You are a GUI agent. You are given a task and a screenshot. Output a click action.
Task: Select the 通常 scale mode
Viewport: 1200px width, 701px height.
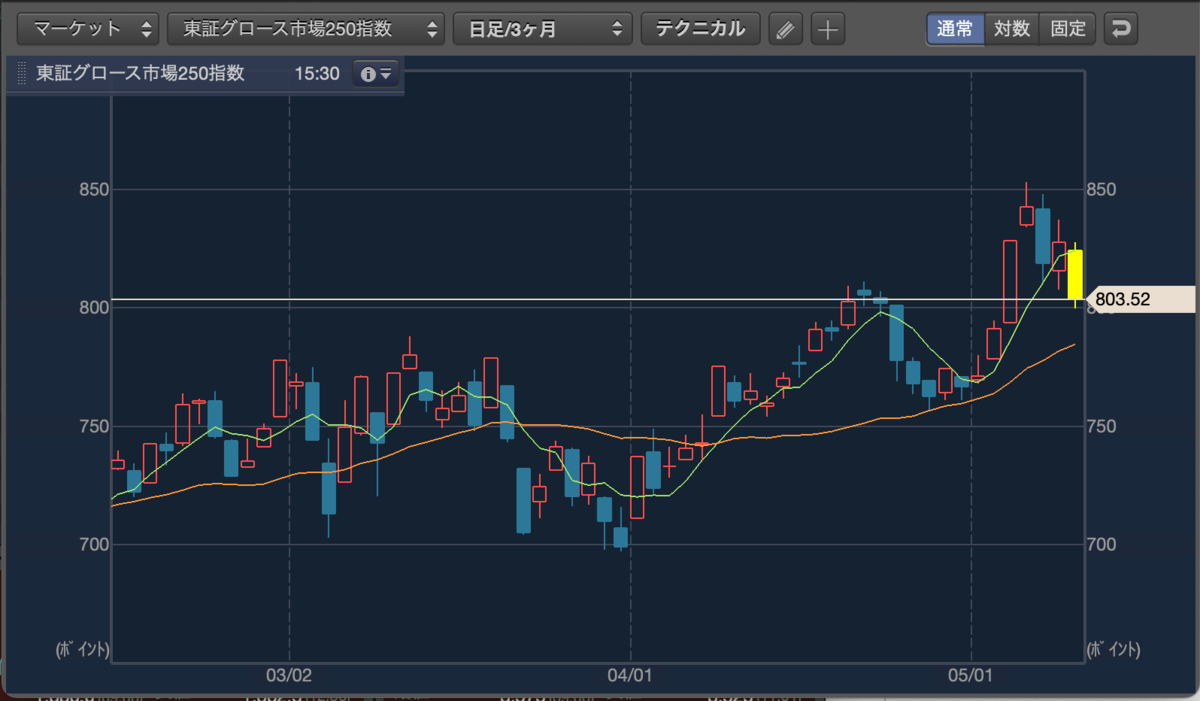click(x=955, y=29)
